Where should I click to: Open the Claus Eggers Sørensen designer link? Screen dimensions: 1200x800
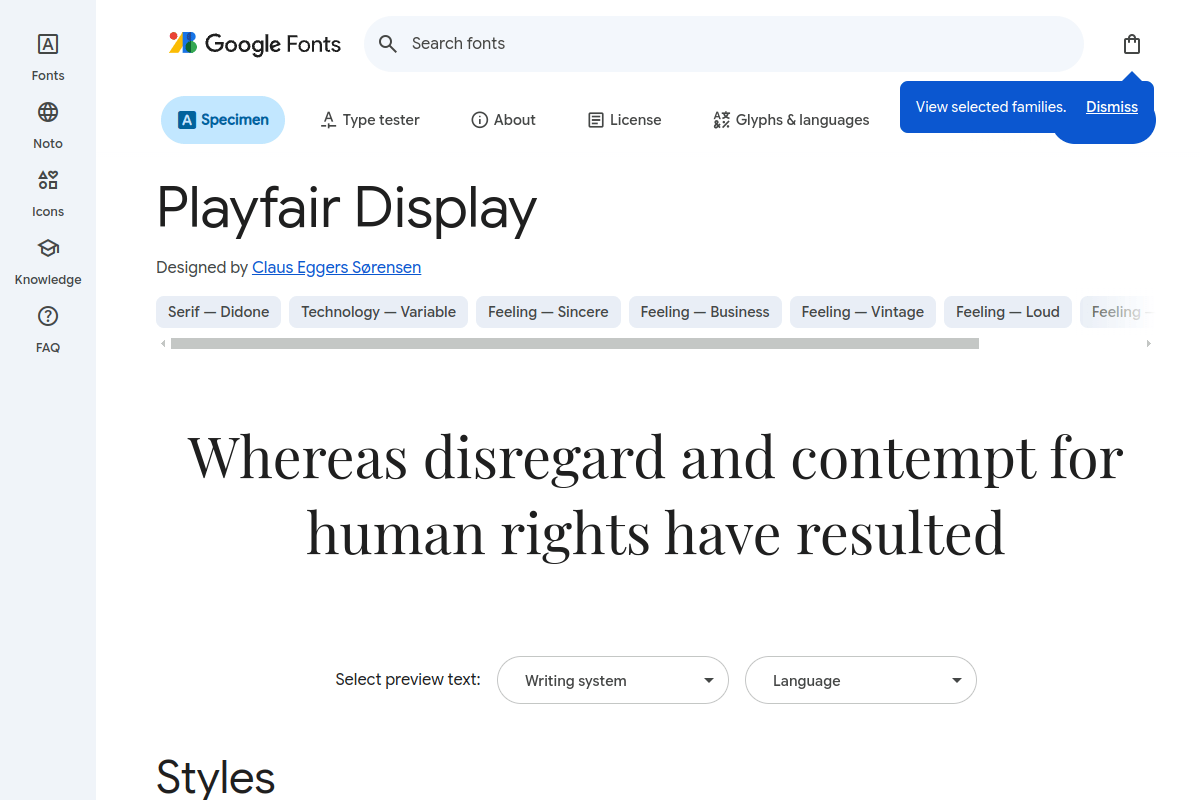[x=336, y=267]
